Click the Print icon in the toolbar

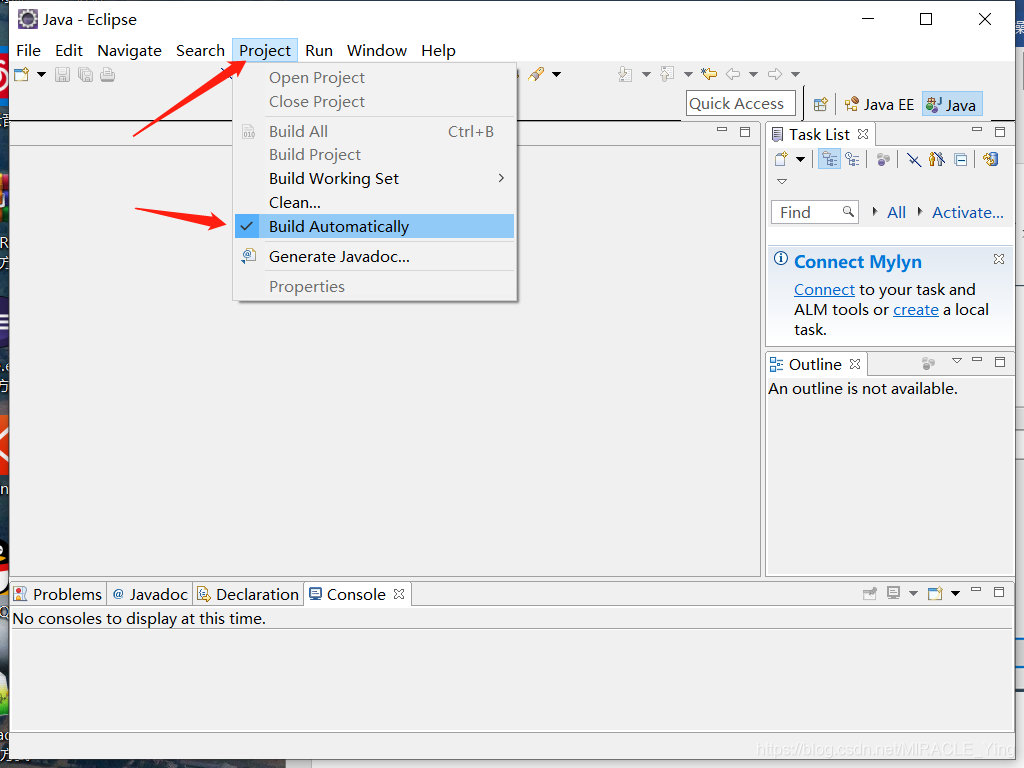coord(108,74)
